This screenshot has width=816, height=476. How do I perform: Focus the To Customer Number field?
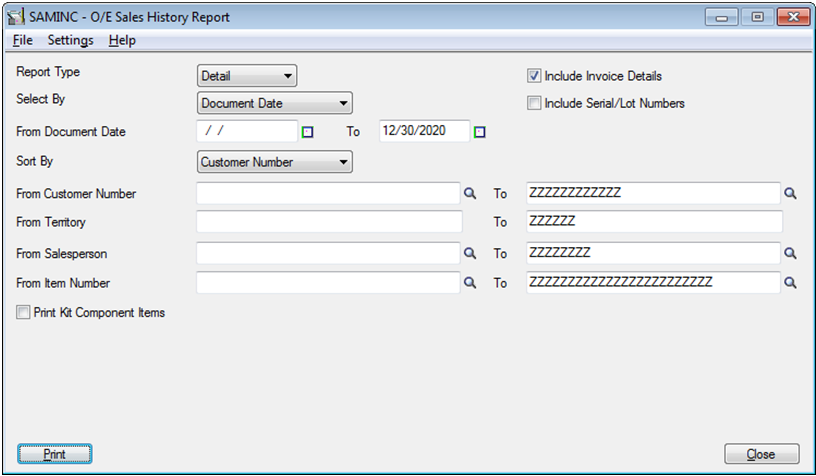[653, 194]
